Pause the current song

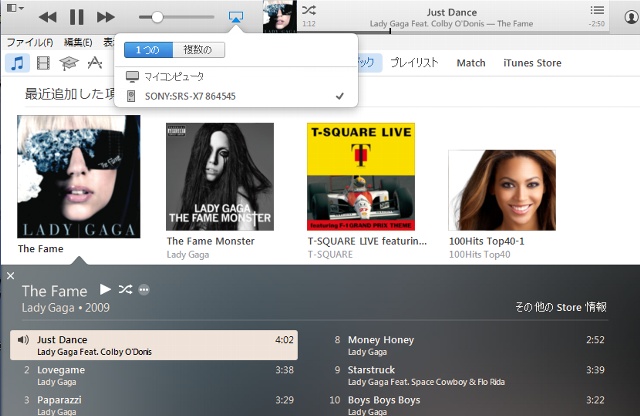[76, 17]
